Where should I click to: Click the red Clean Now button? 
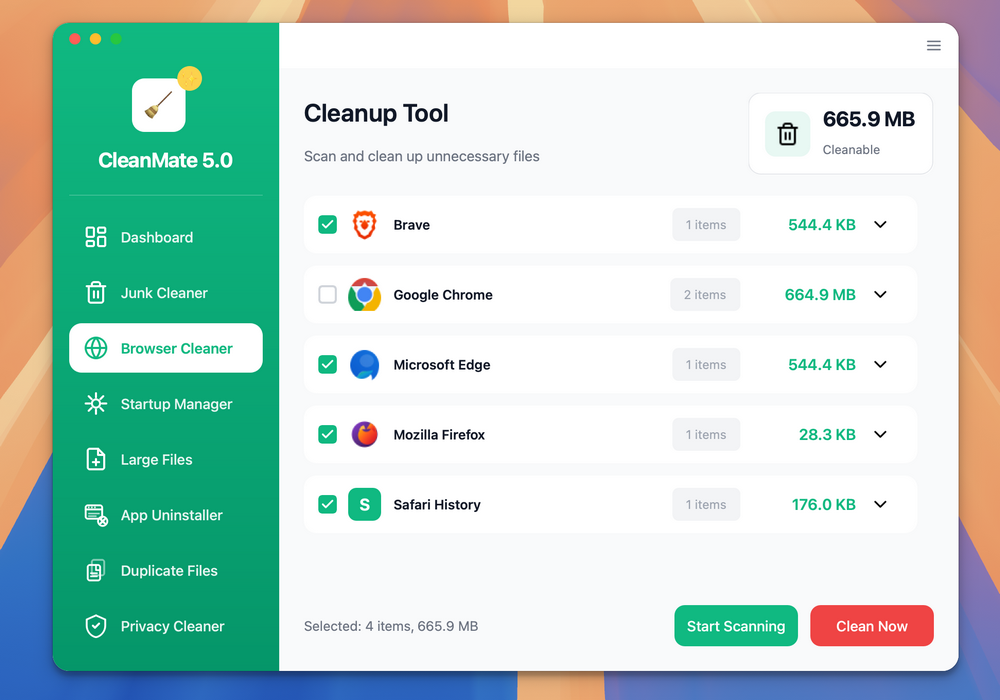(x=872, y=626)
